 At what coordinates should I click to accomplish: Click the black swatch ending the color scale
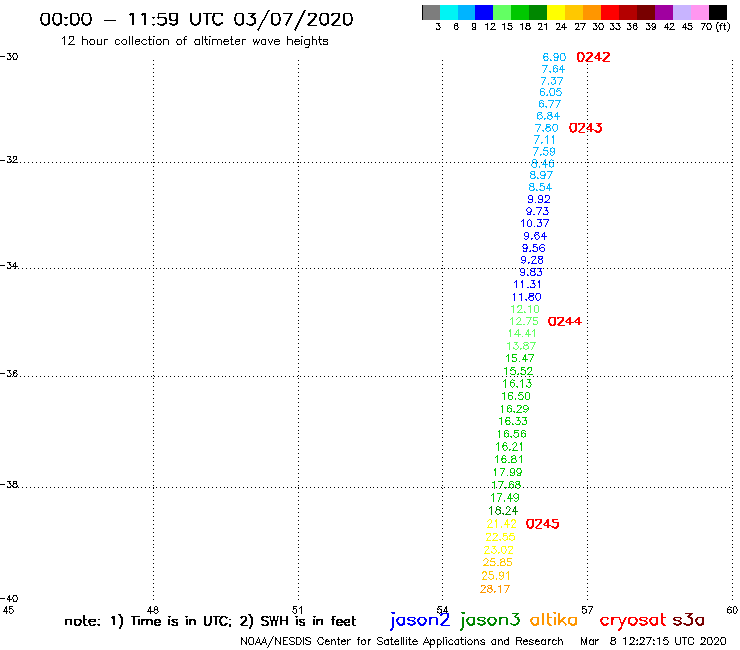[x=717, y=12]
